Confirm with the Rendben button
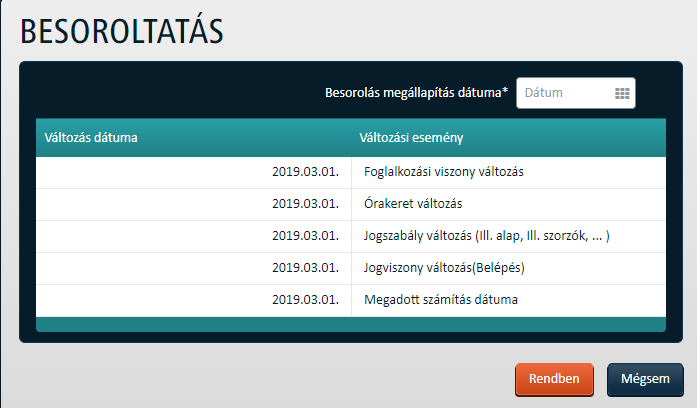697x408 pixels. [554, 379]
